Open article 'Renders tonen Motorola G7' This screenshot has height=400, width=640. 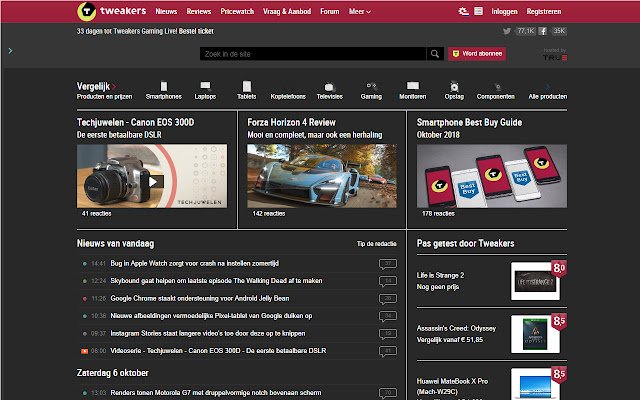click(216, 393)
